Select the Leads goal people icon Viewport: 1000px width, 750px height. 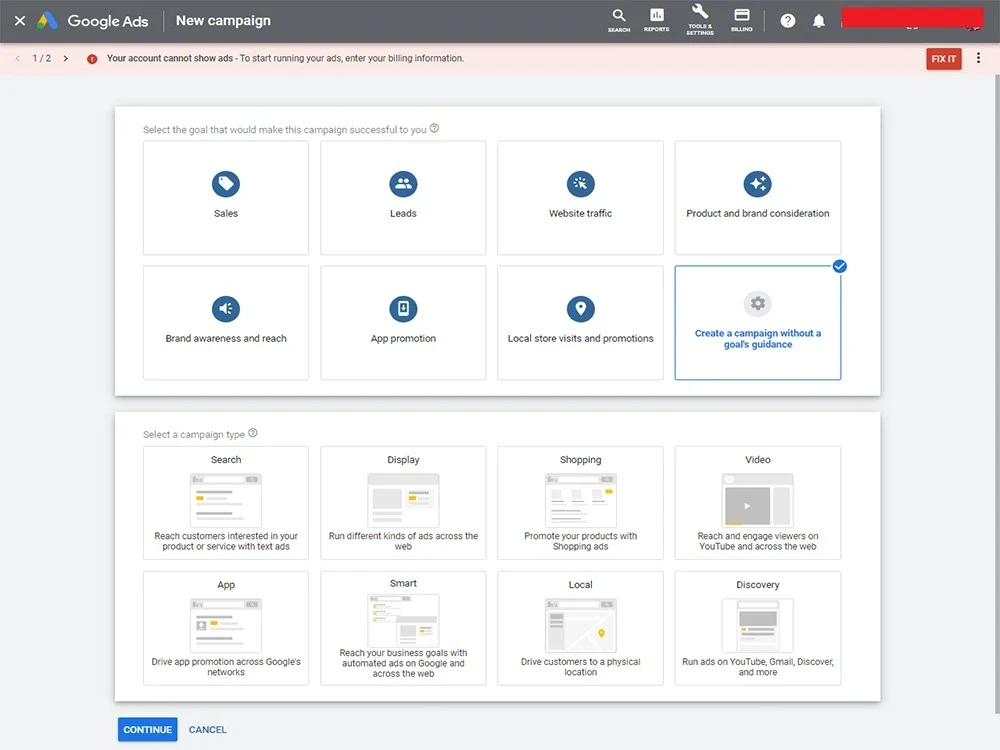point(403,184)
